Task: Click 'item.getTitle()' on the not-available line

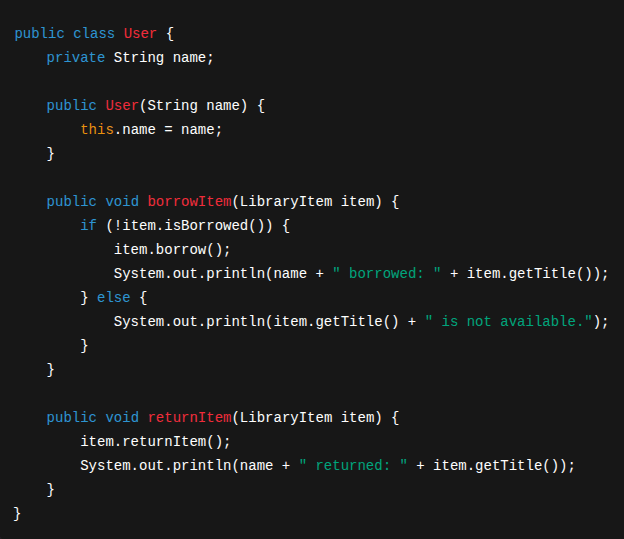Action: pyautogui.click(x=336, y=322)
